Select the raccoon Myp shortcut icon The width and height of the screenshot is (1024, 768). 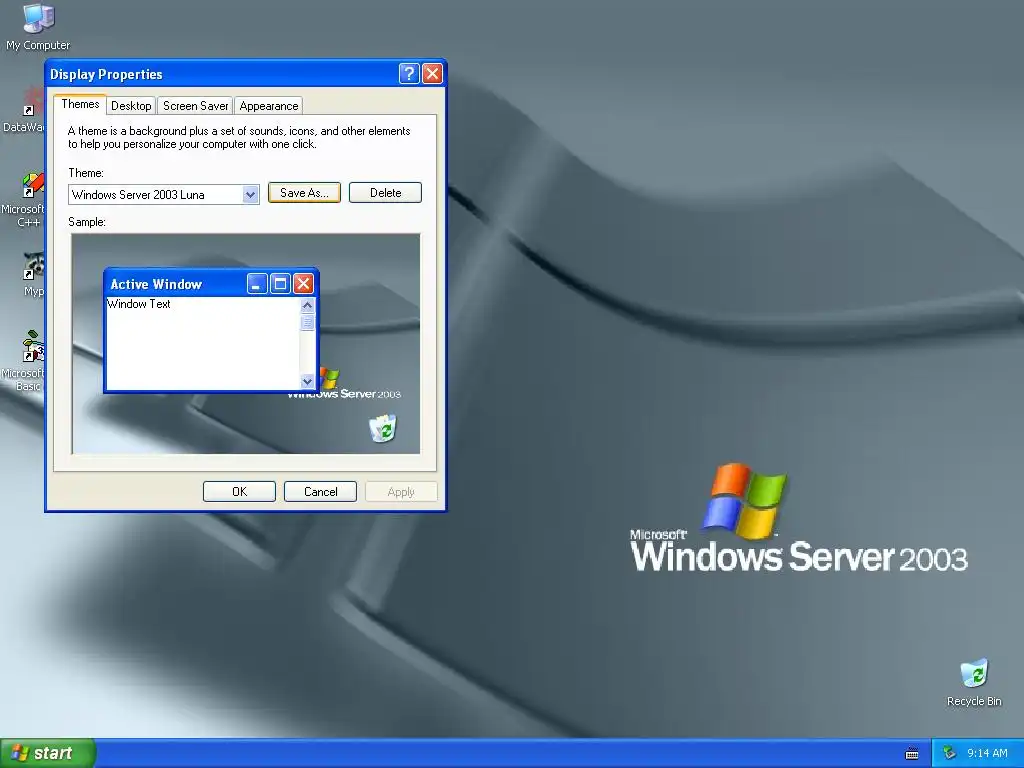(33, 274)
